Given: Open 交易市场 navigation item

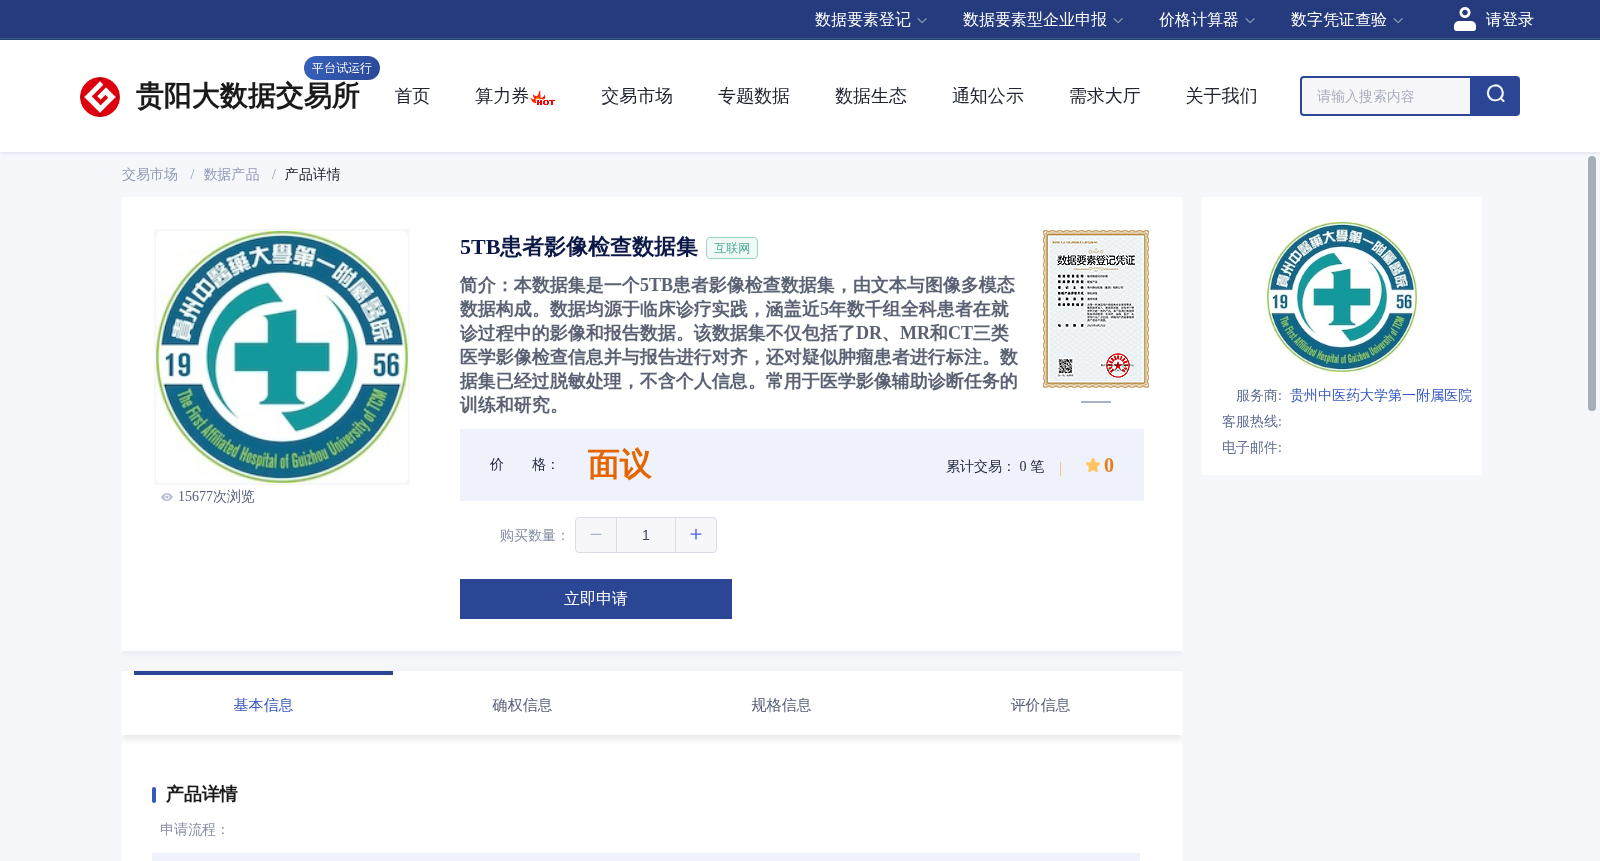Looking at the screenshot, I should click(637, 96).
